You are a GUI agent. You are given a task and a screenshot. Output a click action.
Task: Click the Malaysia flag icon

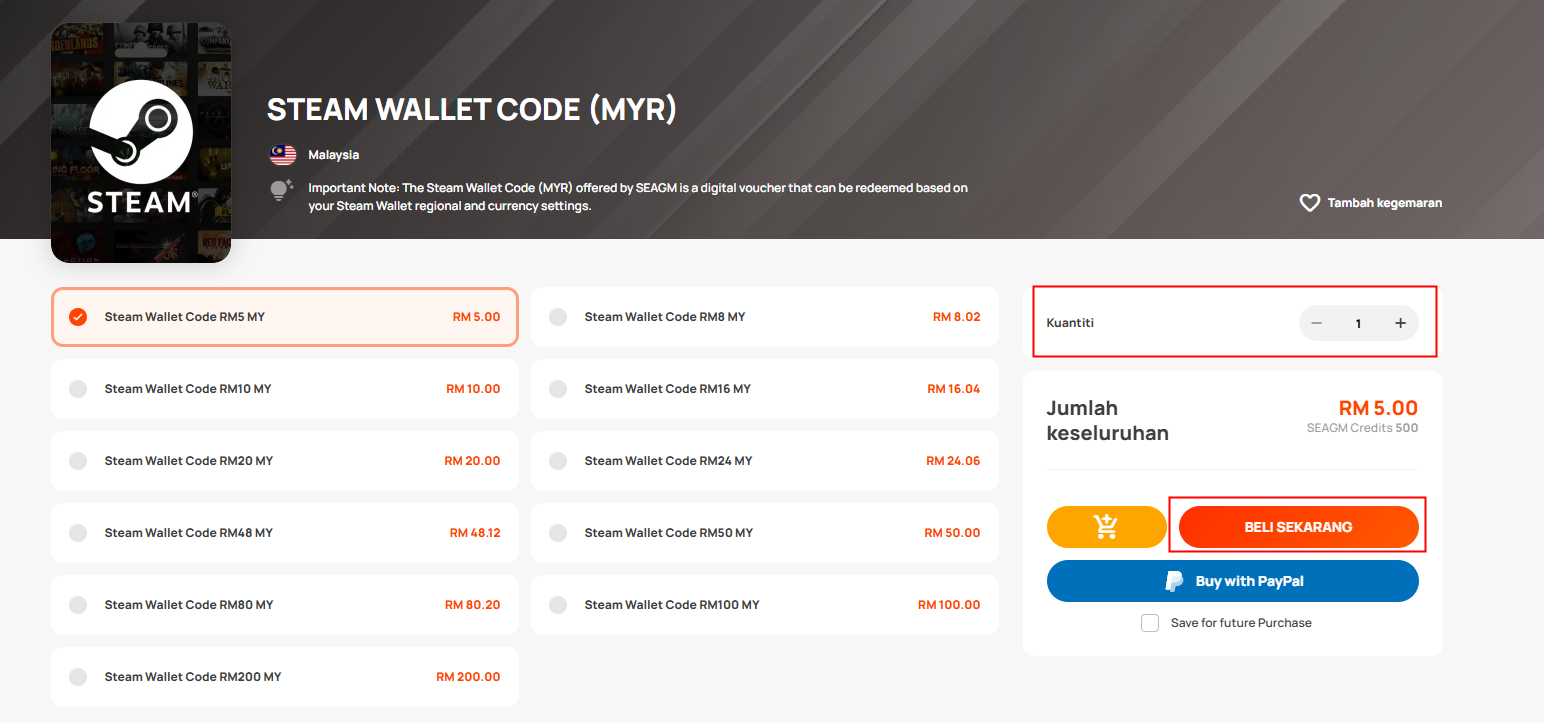tap(283, 155)
